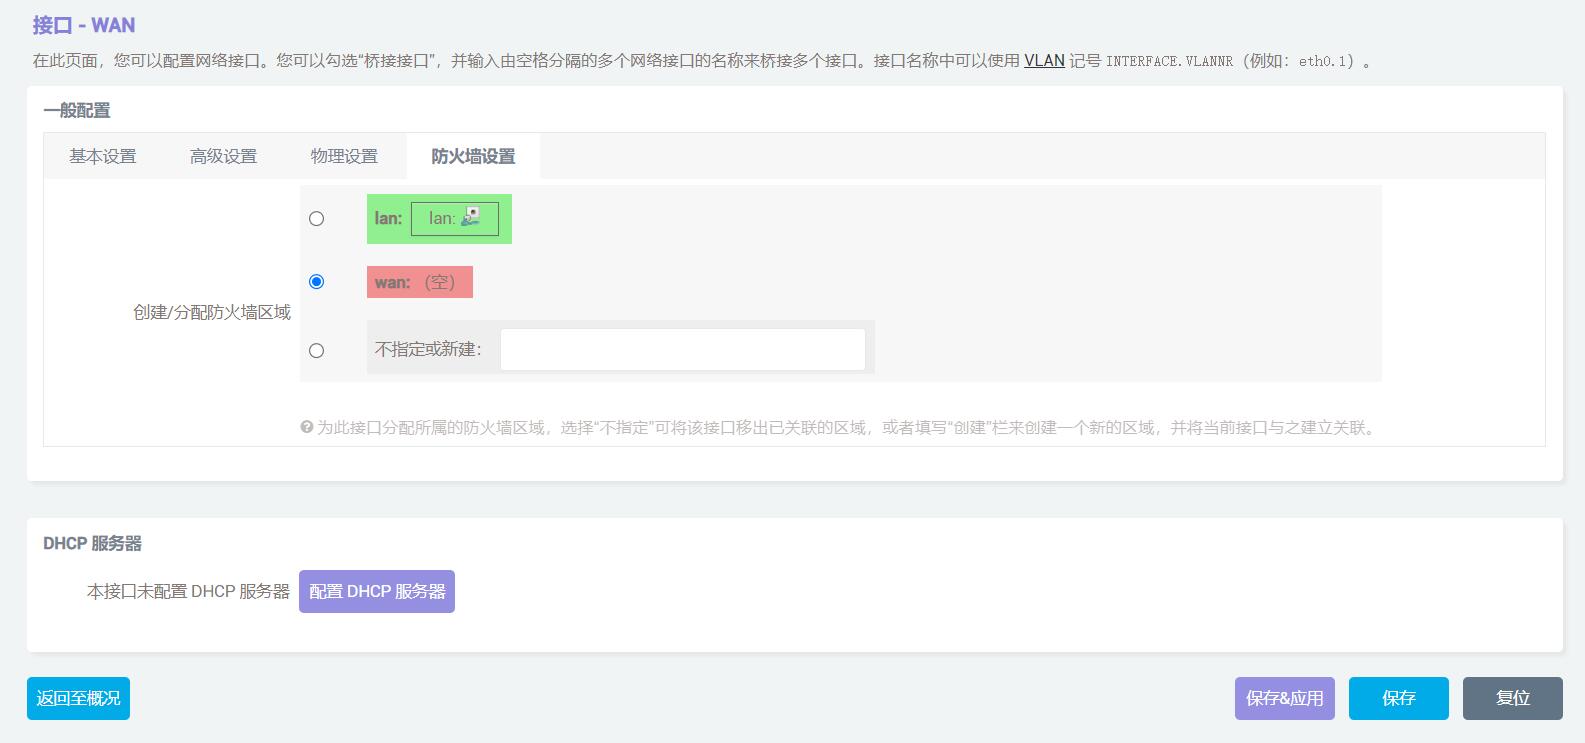
Task: Click the 接口 - WAN page title
Action: click(84, 25)
